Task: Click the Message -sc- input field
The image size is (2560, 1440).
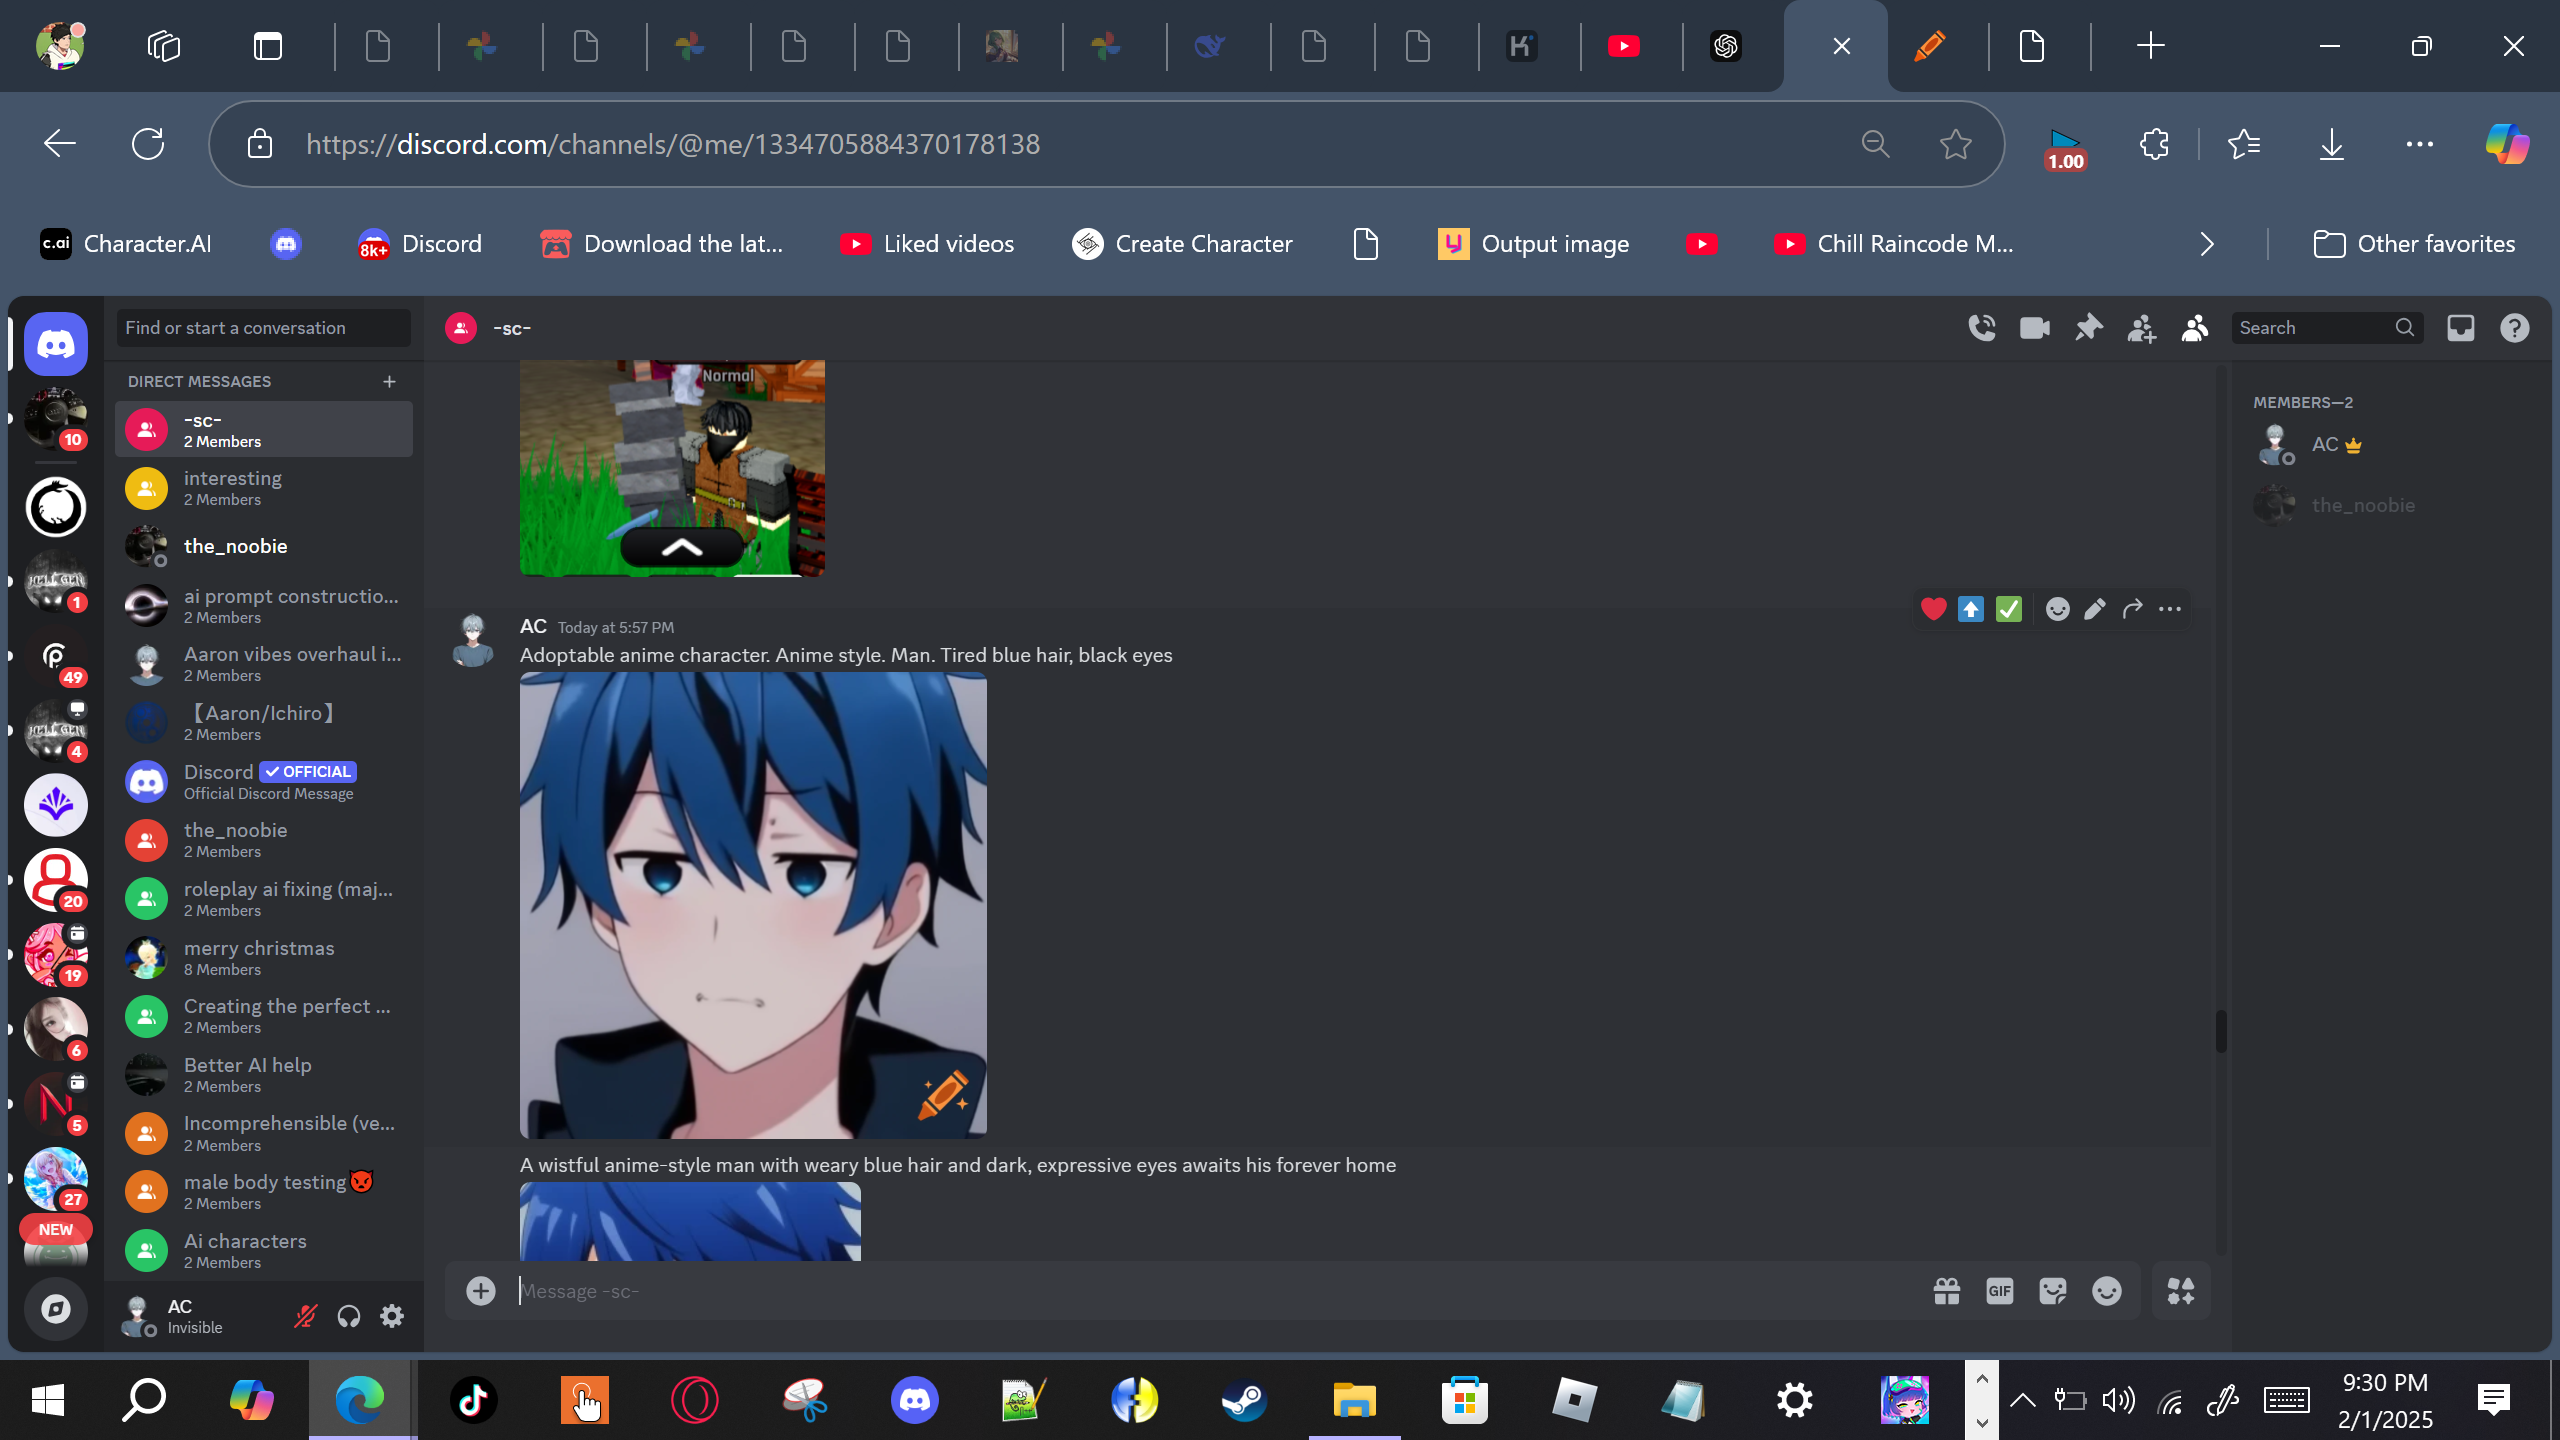Action: click(1200, 1291)
